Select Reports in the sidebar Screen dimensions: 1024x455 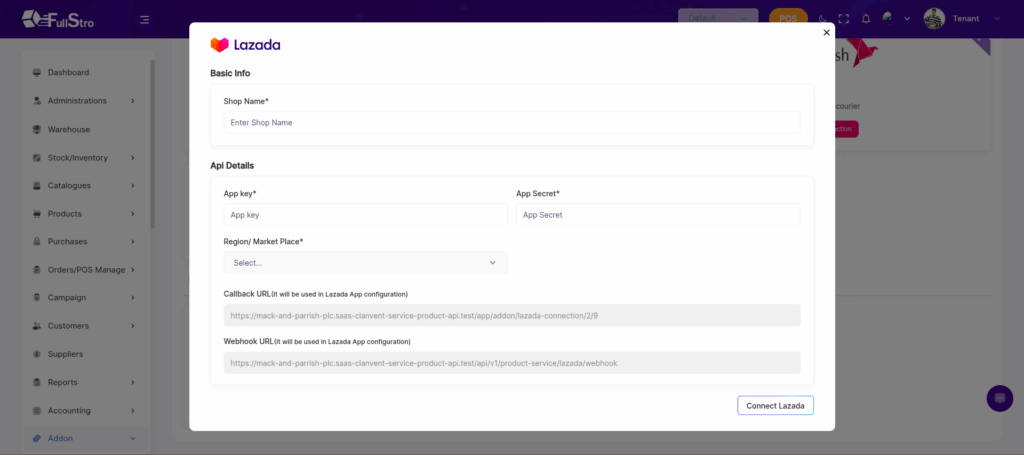[63, 382]
